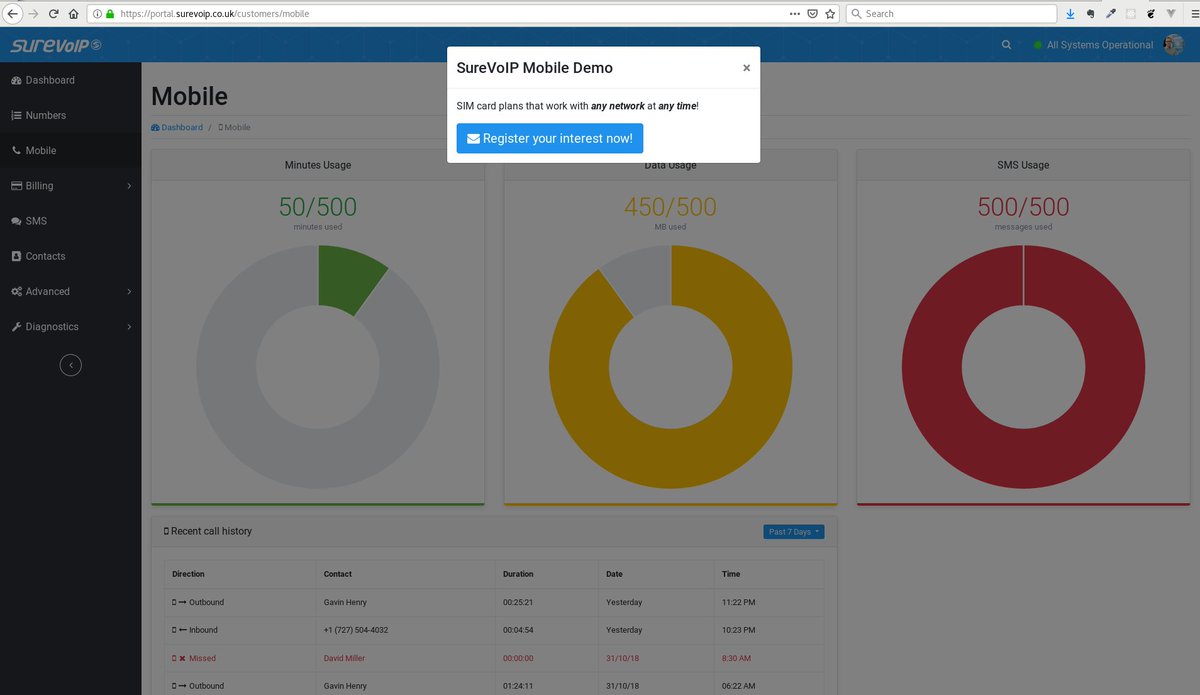The width and height of the screenshot is (1200, 695).
Task: Follow the Dashboard breadcrumb link
Action: 177,128
